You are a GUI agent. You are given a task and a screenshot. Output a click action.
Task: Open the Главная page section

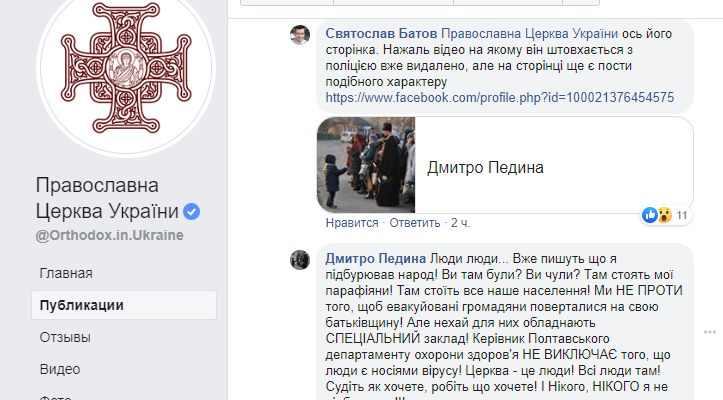click(66, 273)
